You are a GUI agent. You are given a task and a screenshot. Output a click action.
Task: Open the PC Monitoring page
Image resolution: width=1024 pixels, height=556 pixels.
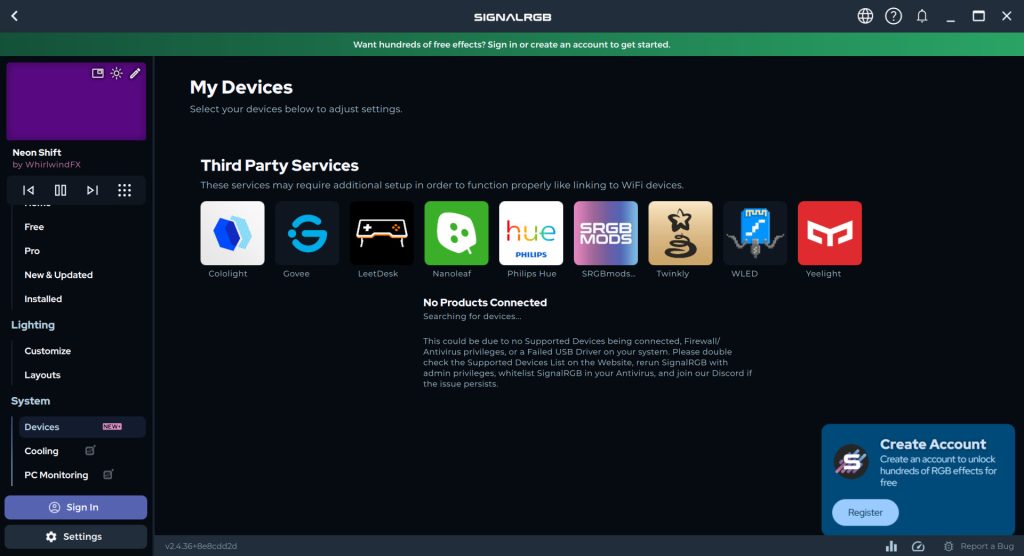56,475
